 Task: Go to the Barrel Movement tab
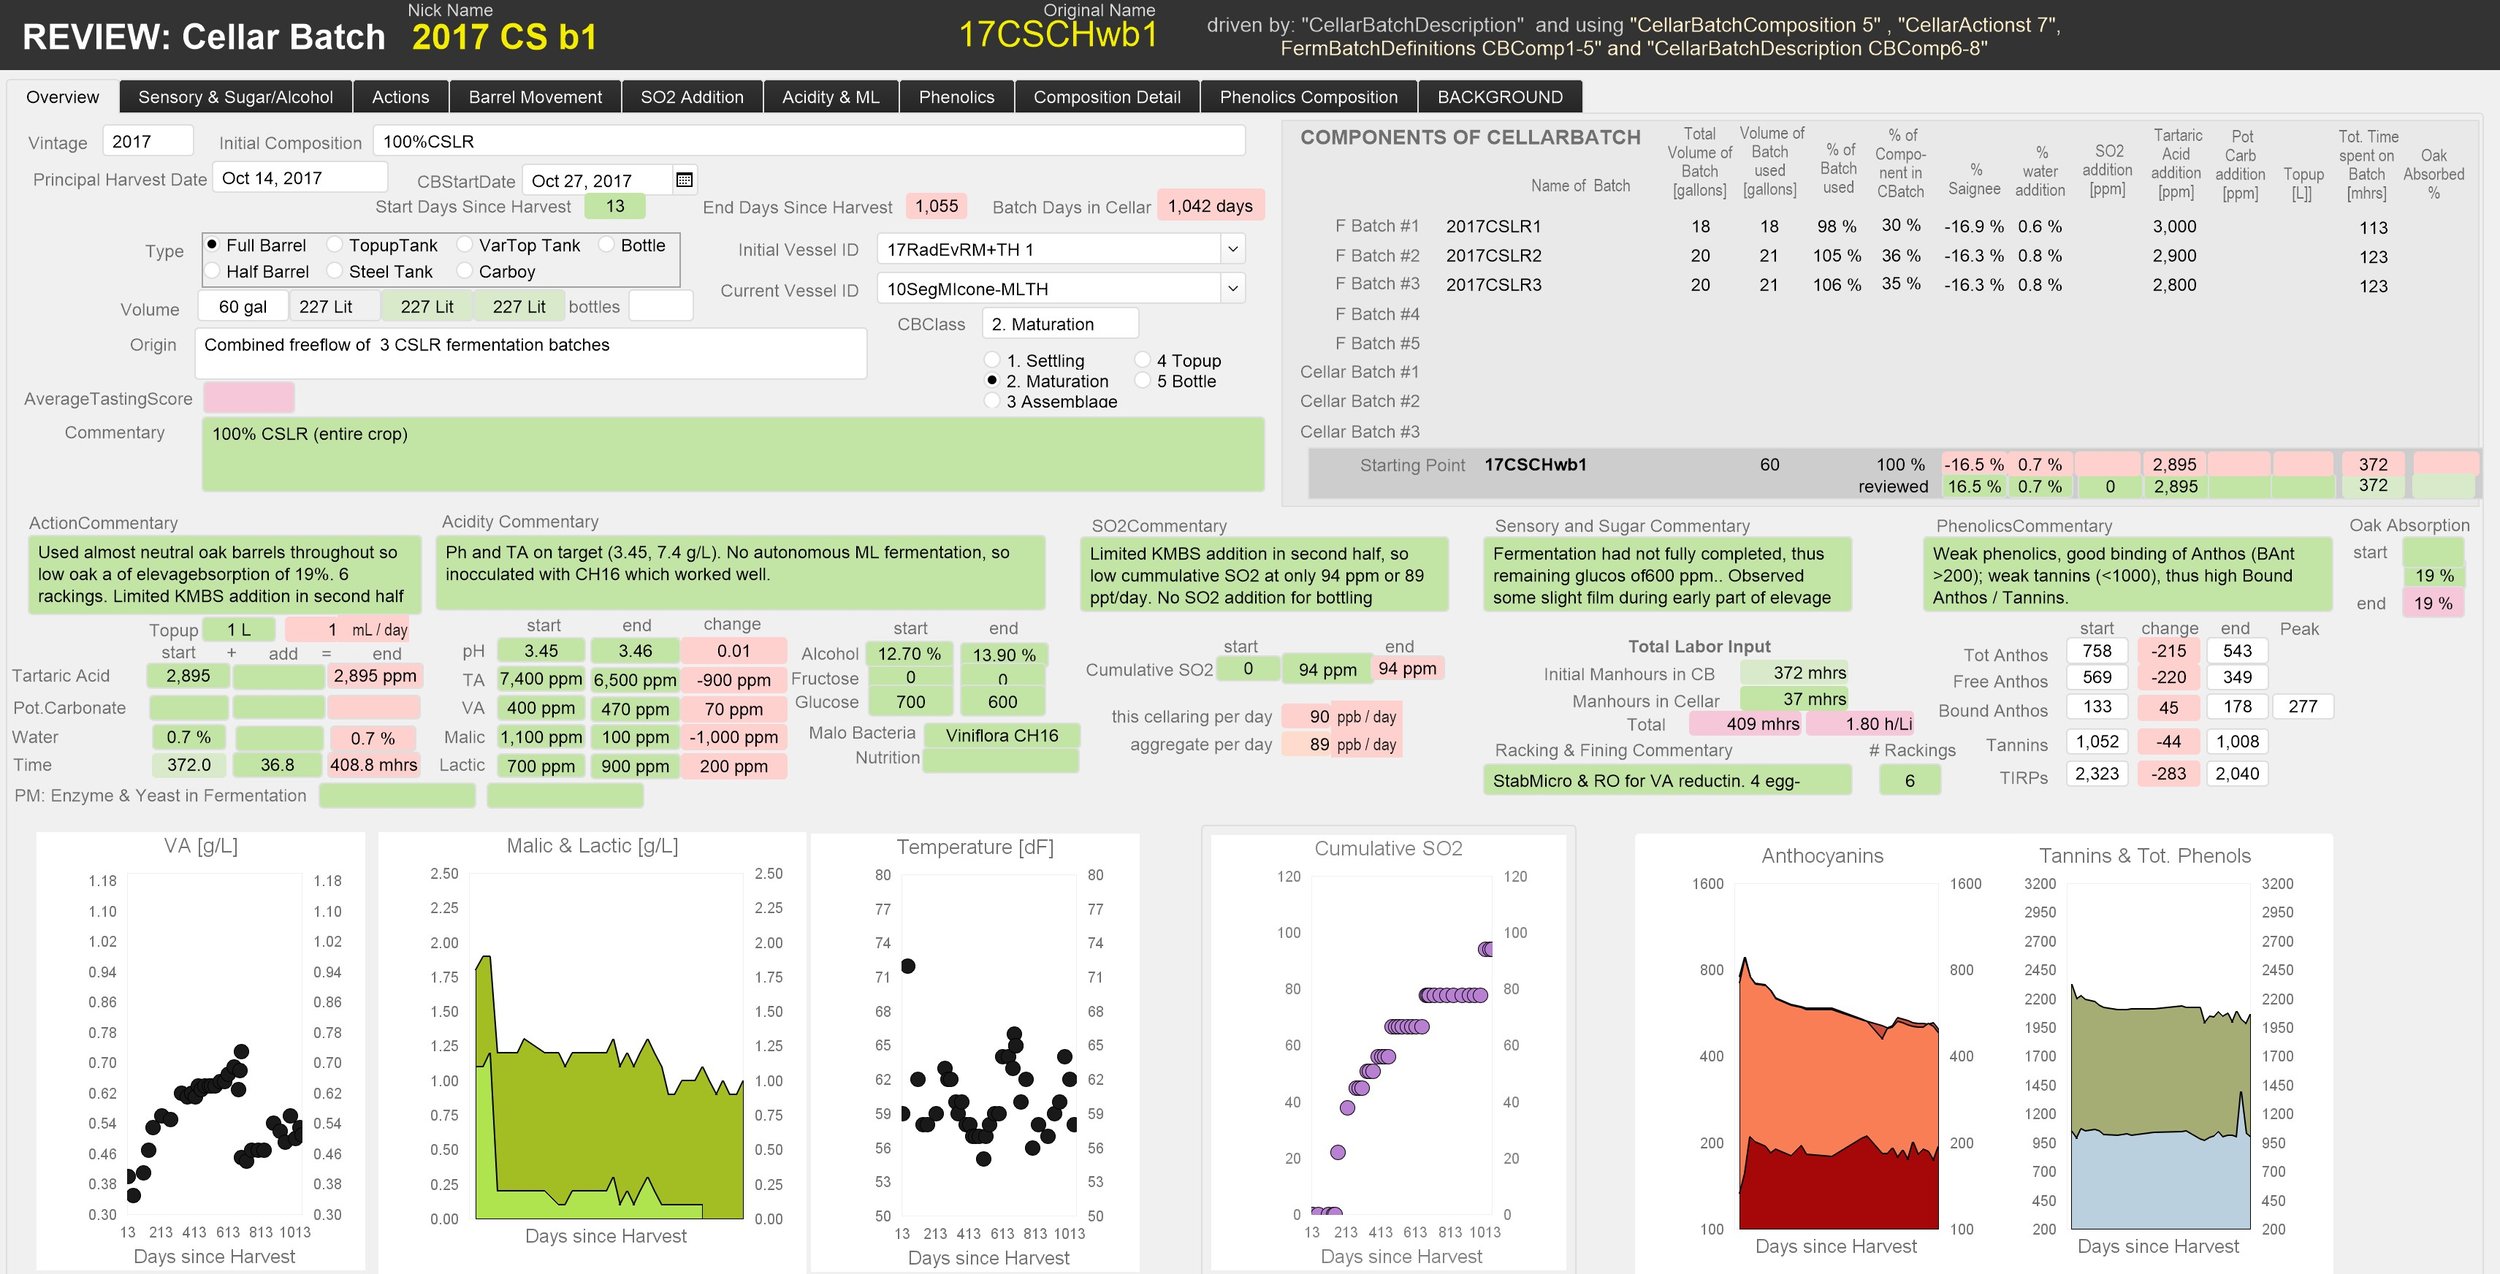coord(535,97)
